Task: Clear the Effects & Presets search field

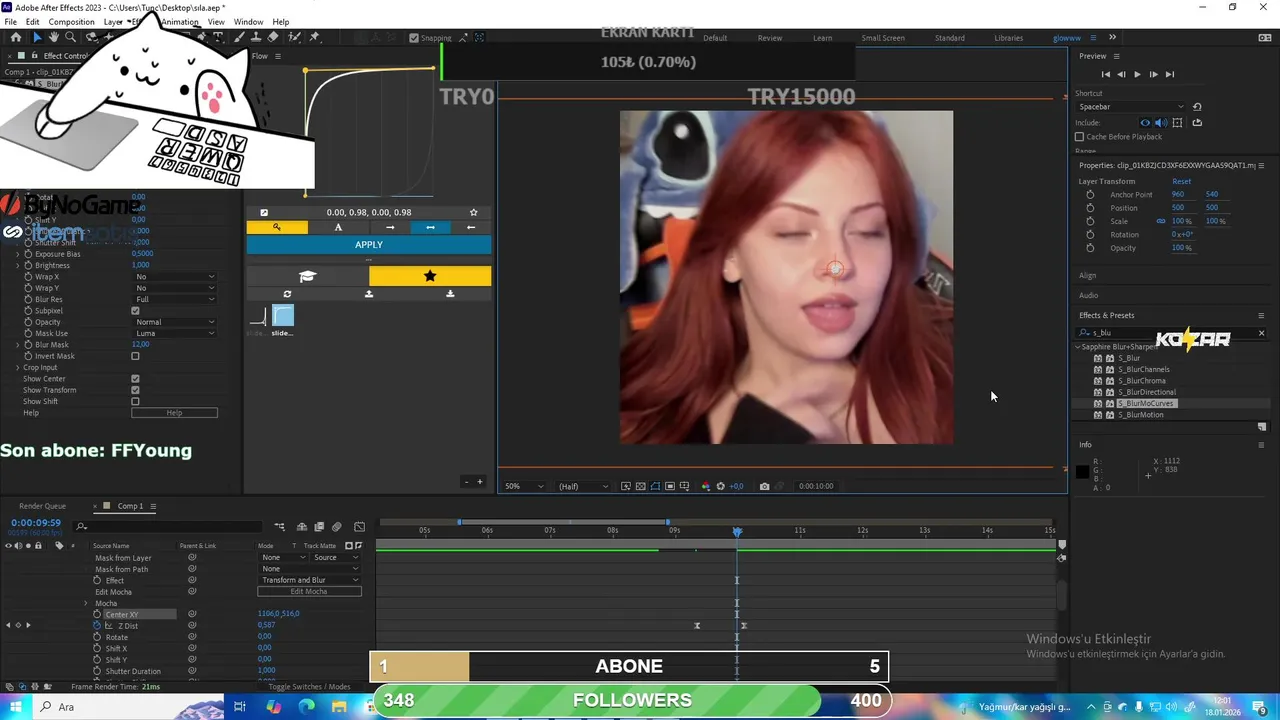Action: pyautogui.click(x=1261, y=333)
